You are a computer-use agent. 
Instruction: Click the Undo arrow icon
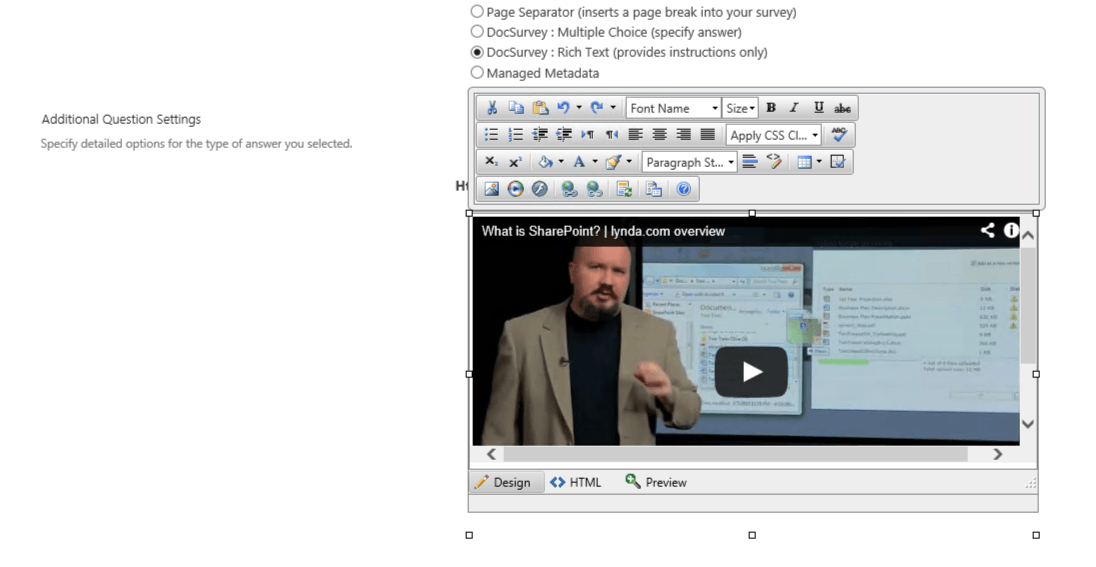pyautogui.click(x=563, y=108)
